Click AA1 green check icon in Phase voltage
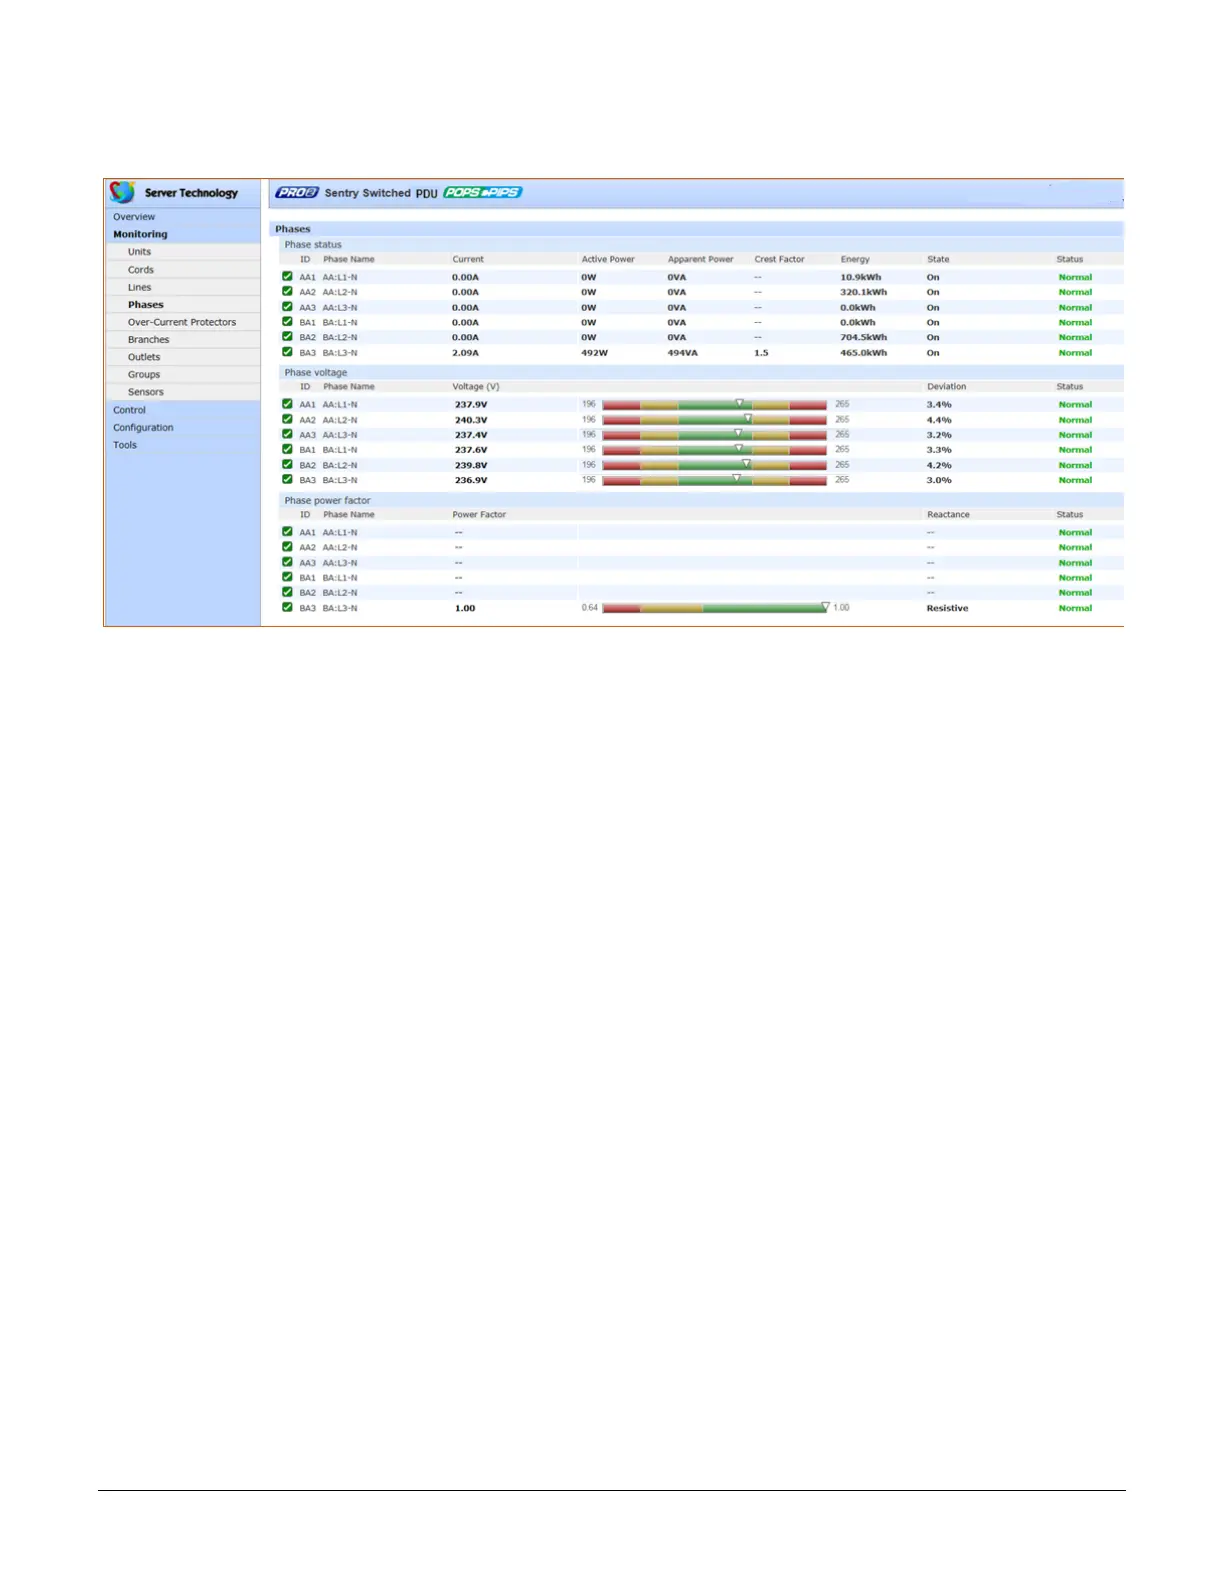The width and height of the screenshot is (1224, 1584). pyautogui.click(x=288, y=404)
